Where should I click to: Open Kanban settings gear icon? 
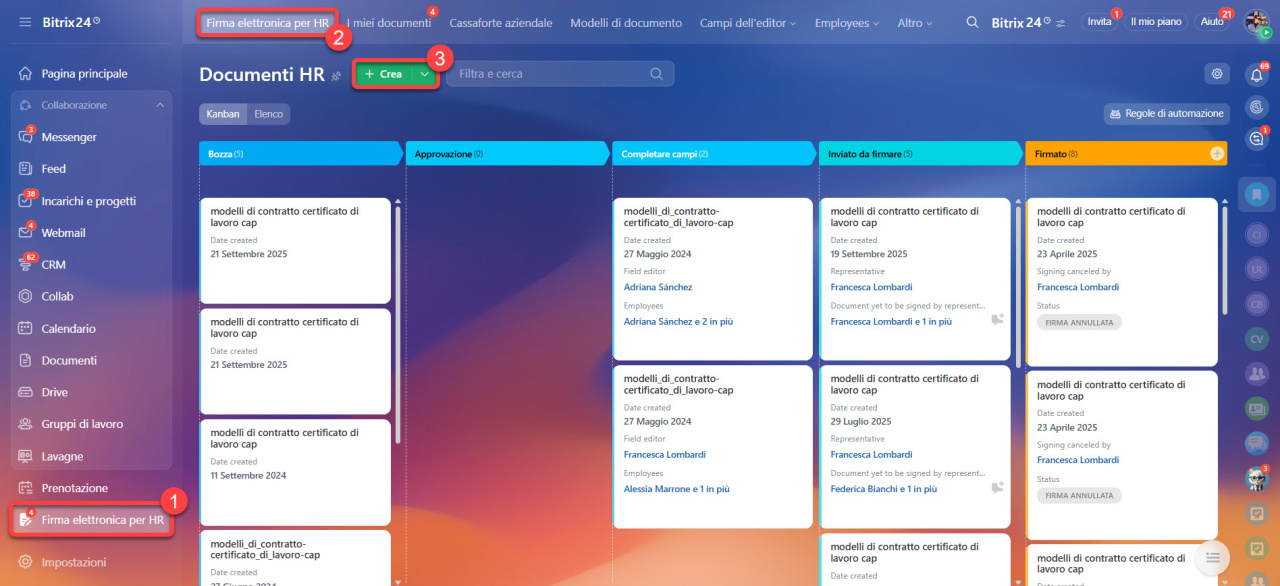1216,73
